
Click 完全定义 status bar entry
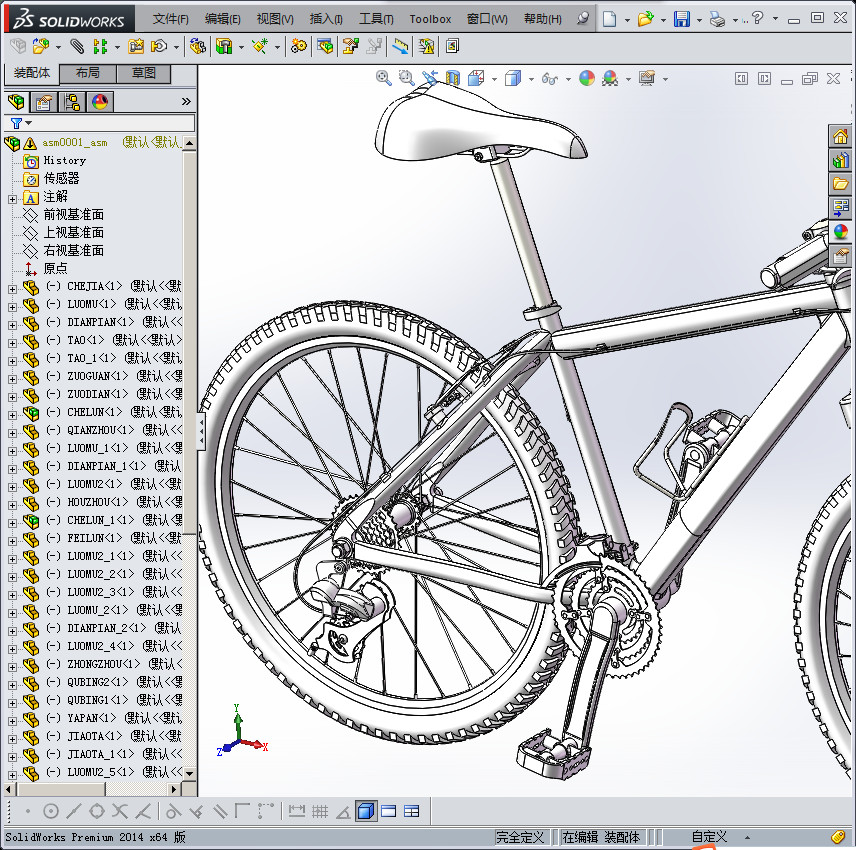coord(520,836)
